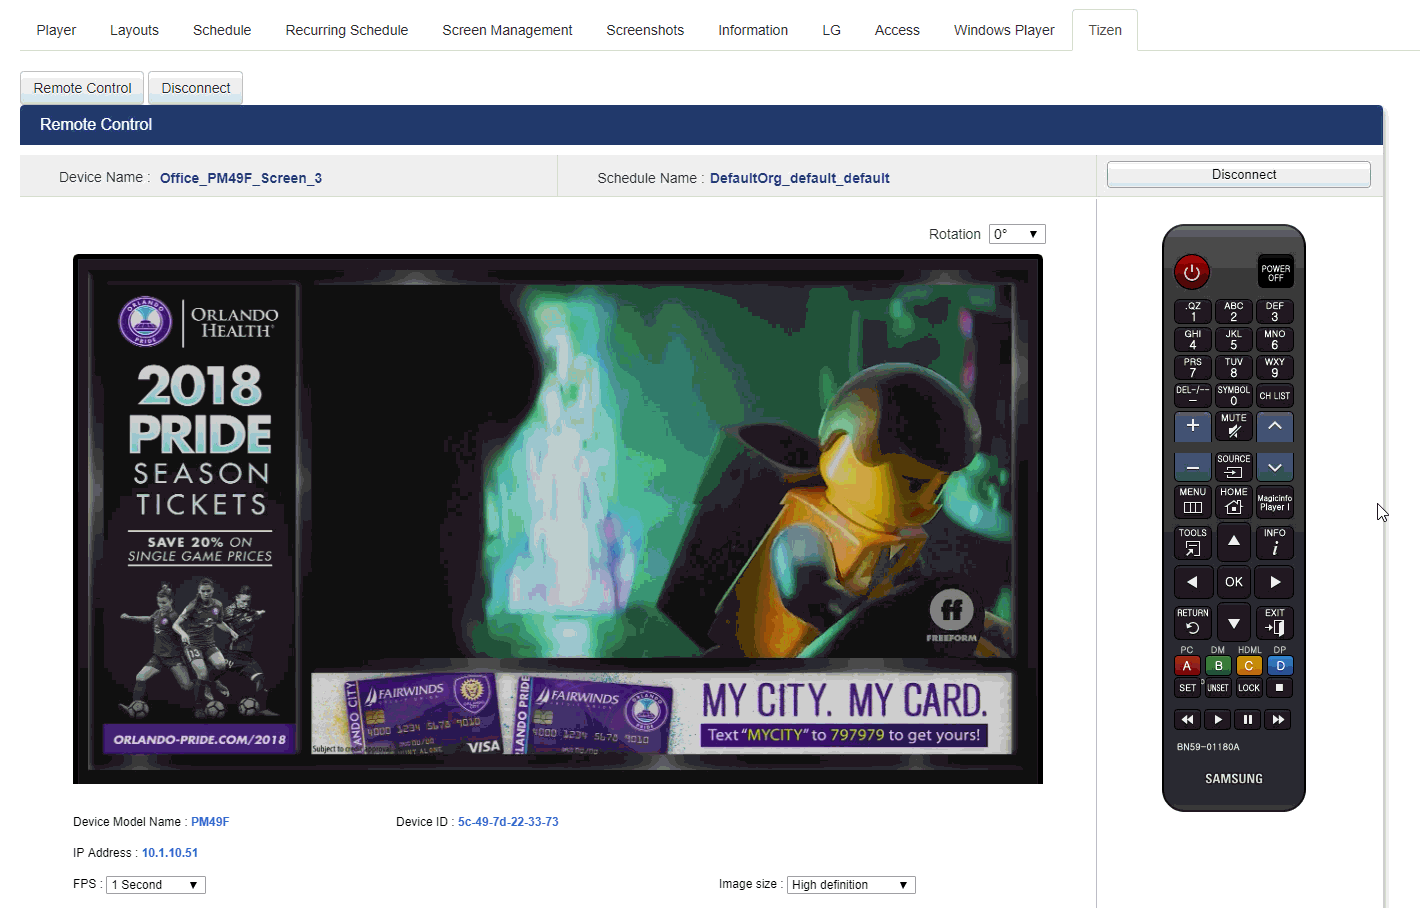Image resolution: width=1420 pixels, height=908 pixels.
Task: Click the rewind key on remote
Action: point(1187,720)
